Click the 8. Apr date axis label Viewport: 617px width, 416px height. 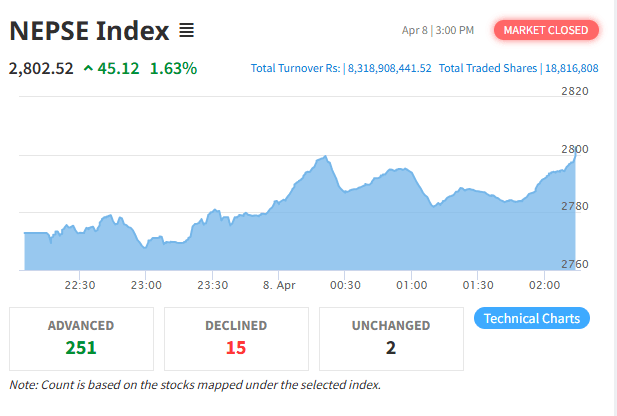[x=279, y=285]
